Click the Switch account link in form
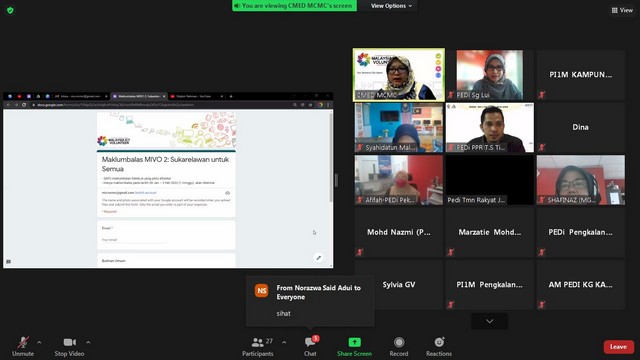640x360 pixels. (x=146, y=192)
